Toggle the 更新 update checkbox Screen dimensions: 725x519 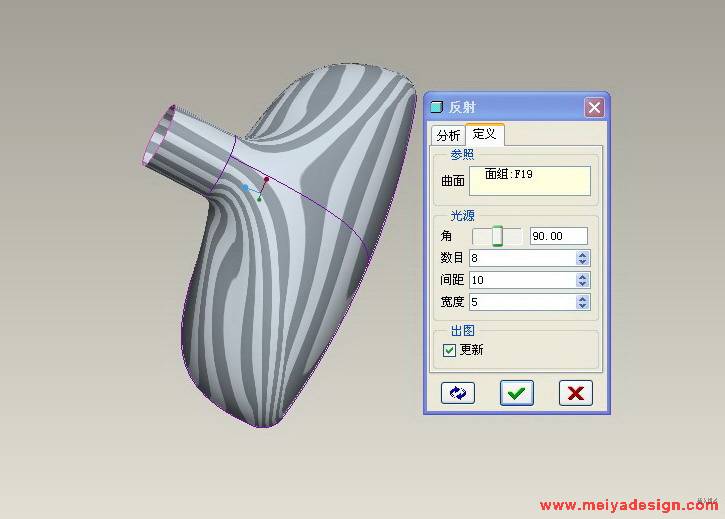(449, 350)
